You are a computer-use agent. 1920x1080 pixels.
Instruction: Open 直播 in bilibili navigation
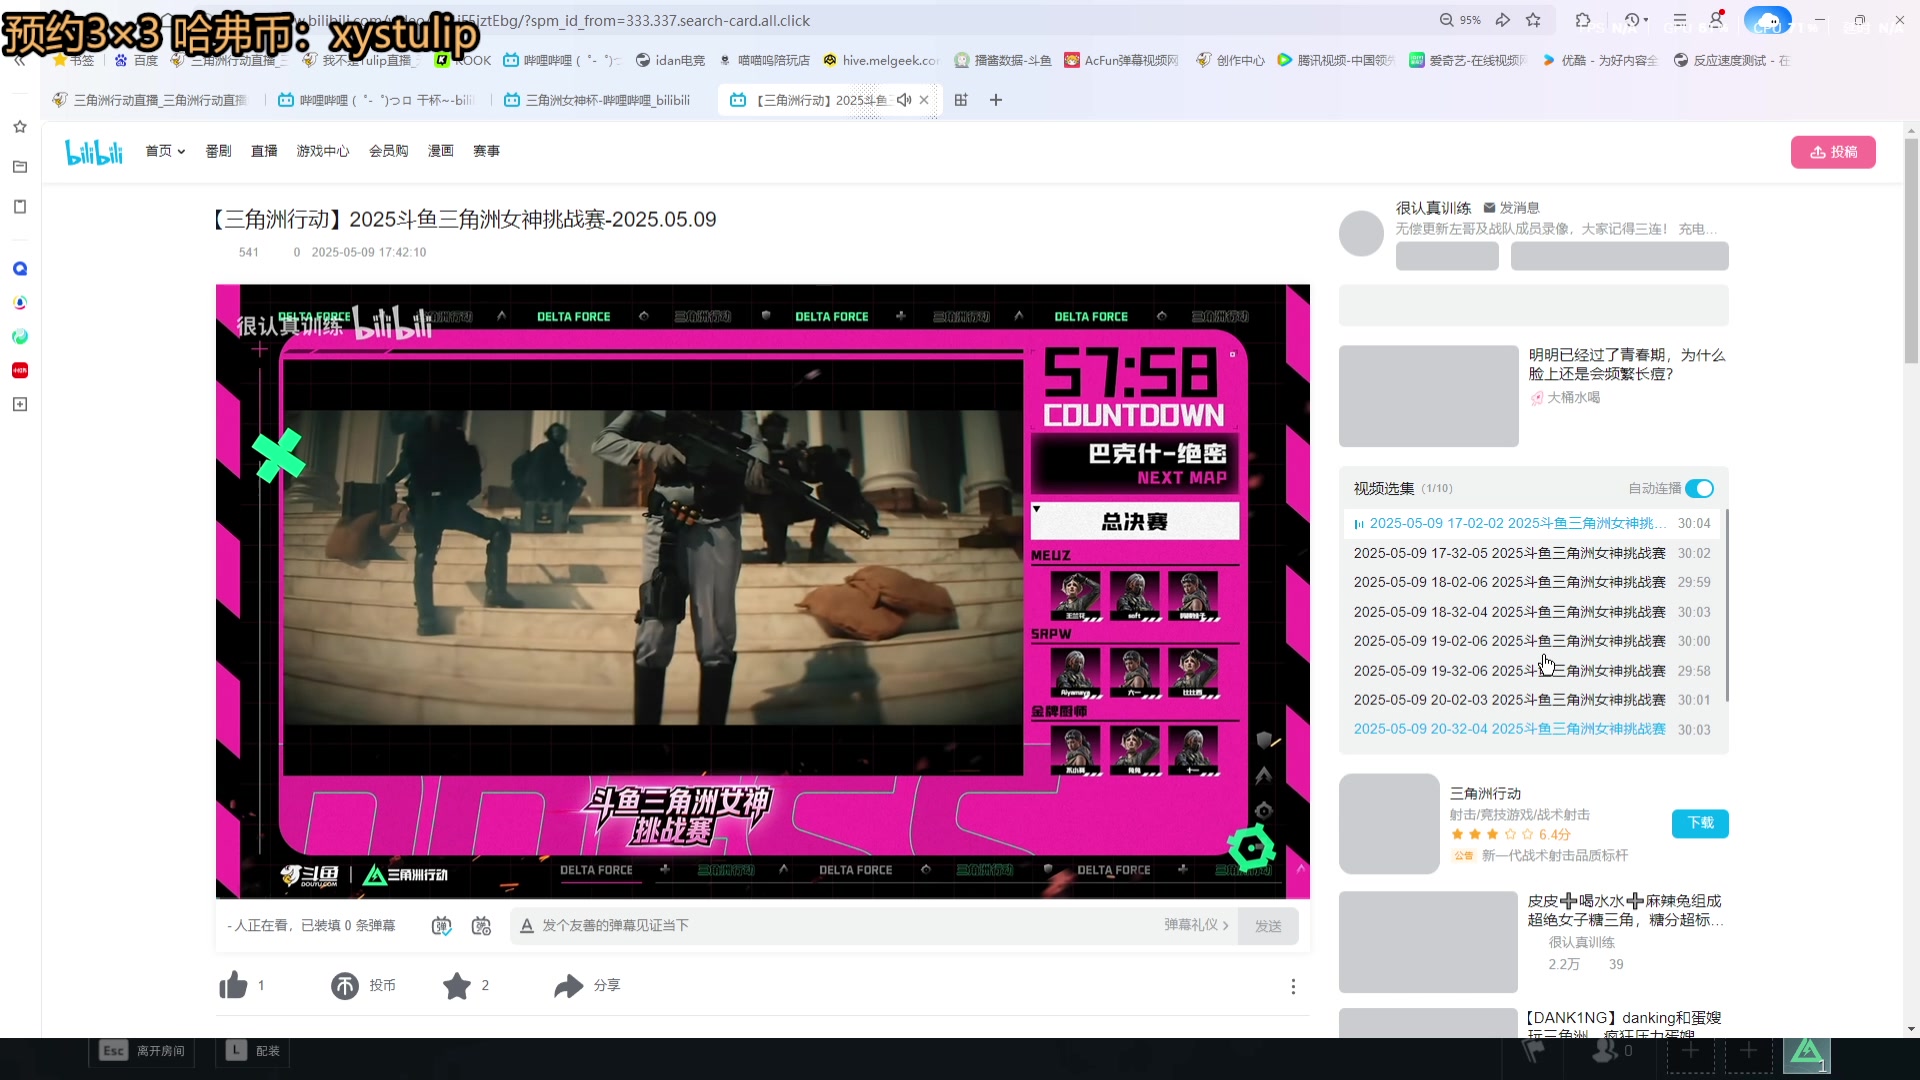pyautogui.click(x=264, y=151)
